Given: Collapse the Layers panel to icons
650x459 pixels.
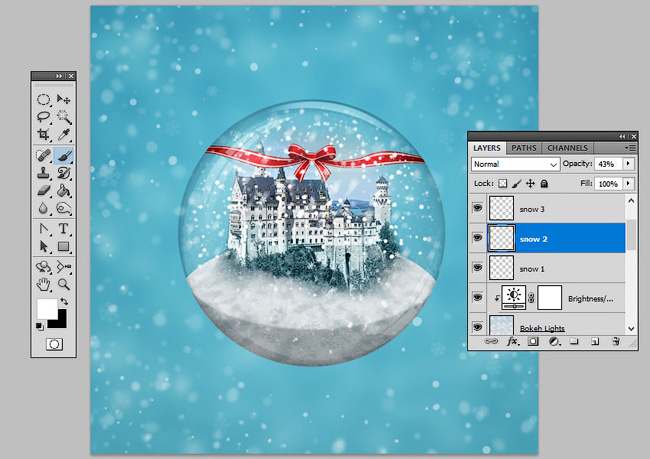Looking at the screenshot, I should (622, 136).
